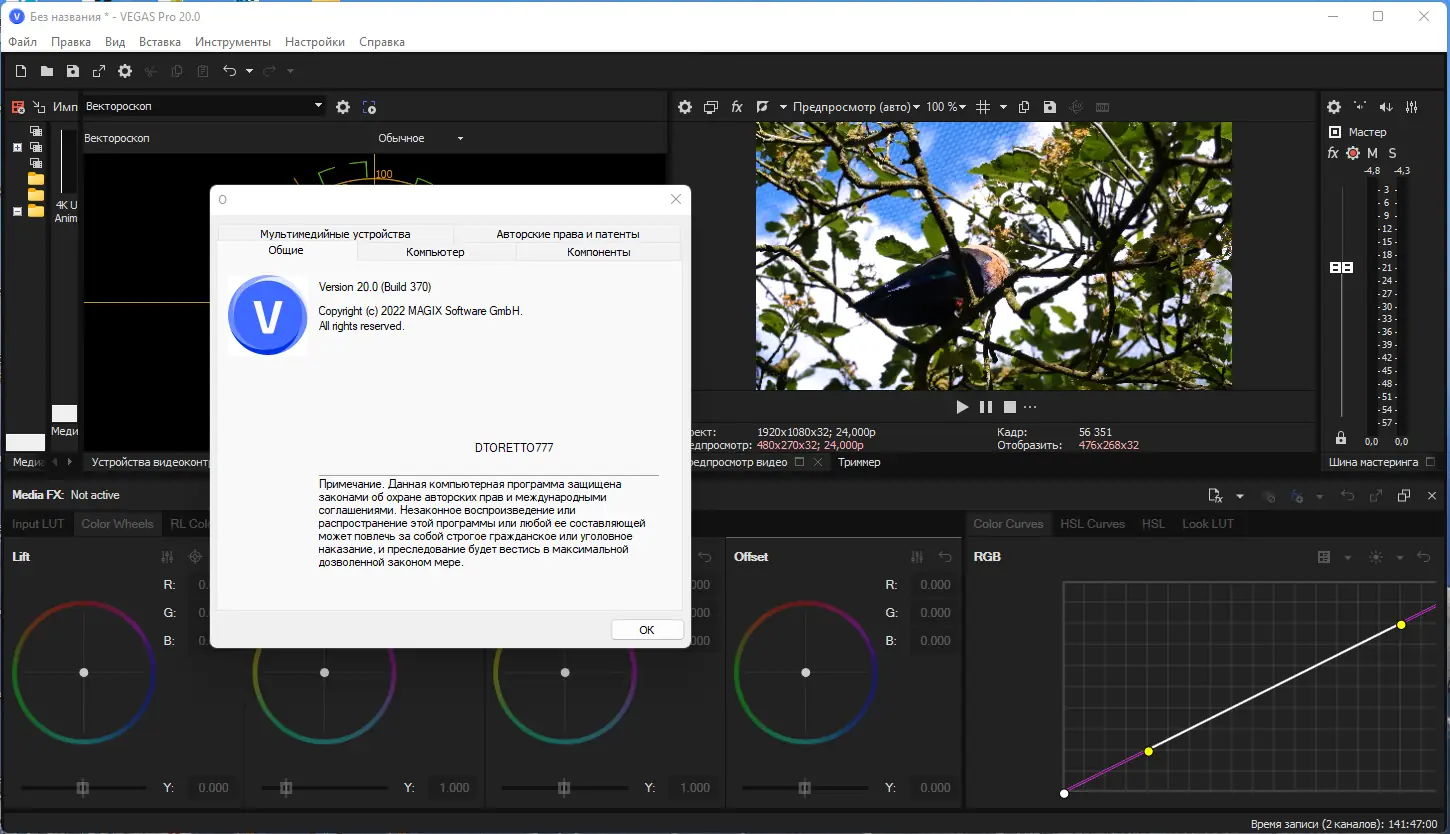This screenshot has width=1450, height=834.
Task: Switch to the Input LUT tab
Action: tap(38, 524)
